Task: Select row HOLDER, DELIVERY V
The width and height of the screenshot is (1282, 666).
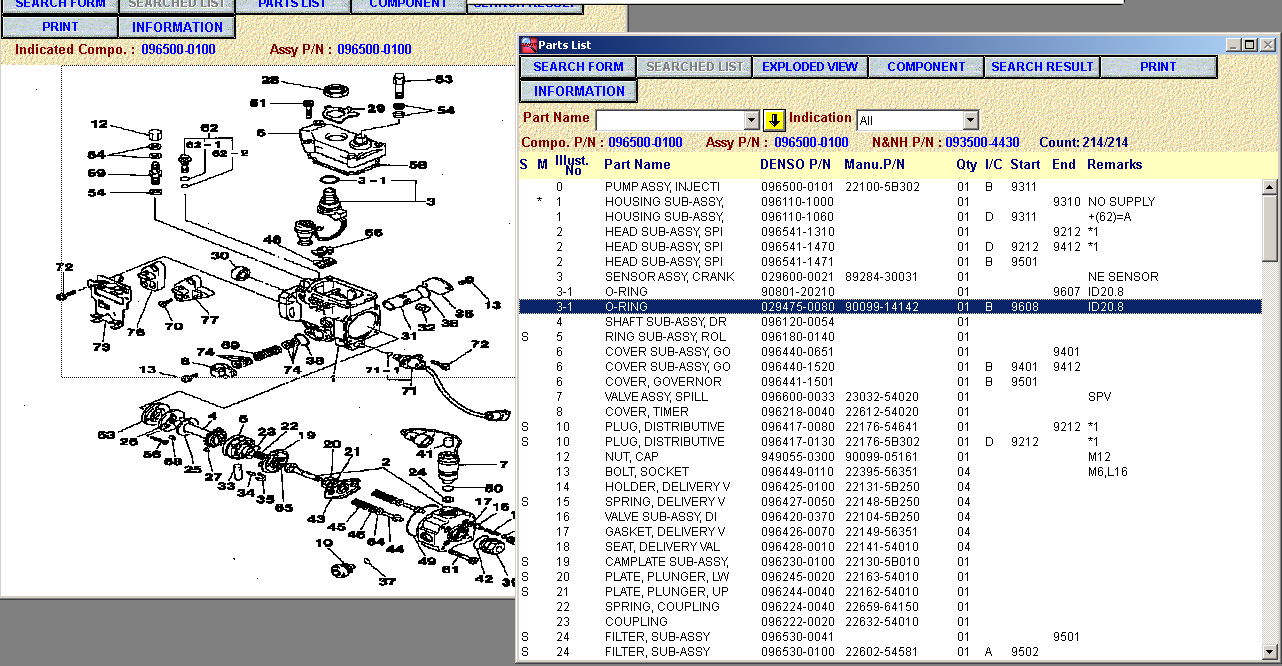Action: (x=890, y=487)
